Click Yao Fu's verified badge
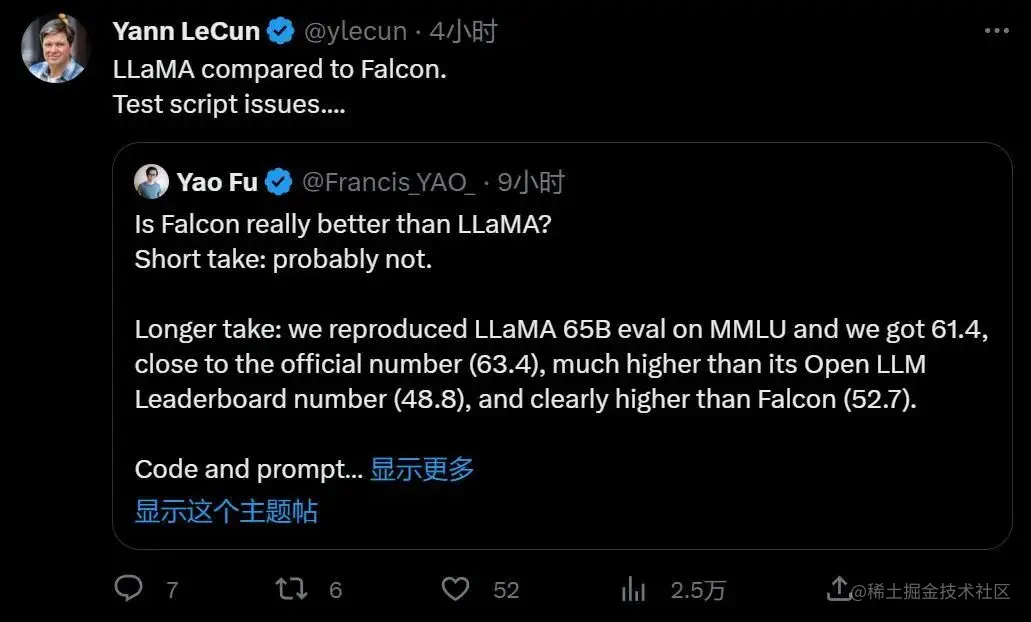 point(277,182)
